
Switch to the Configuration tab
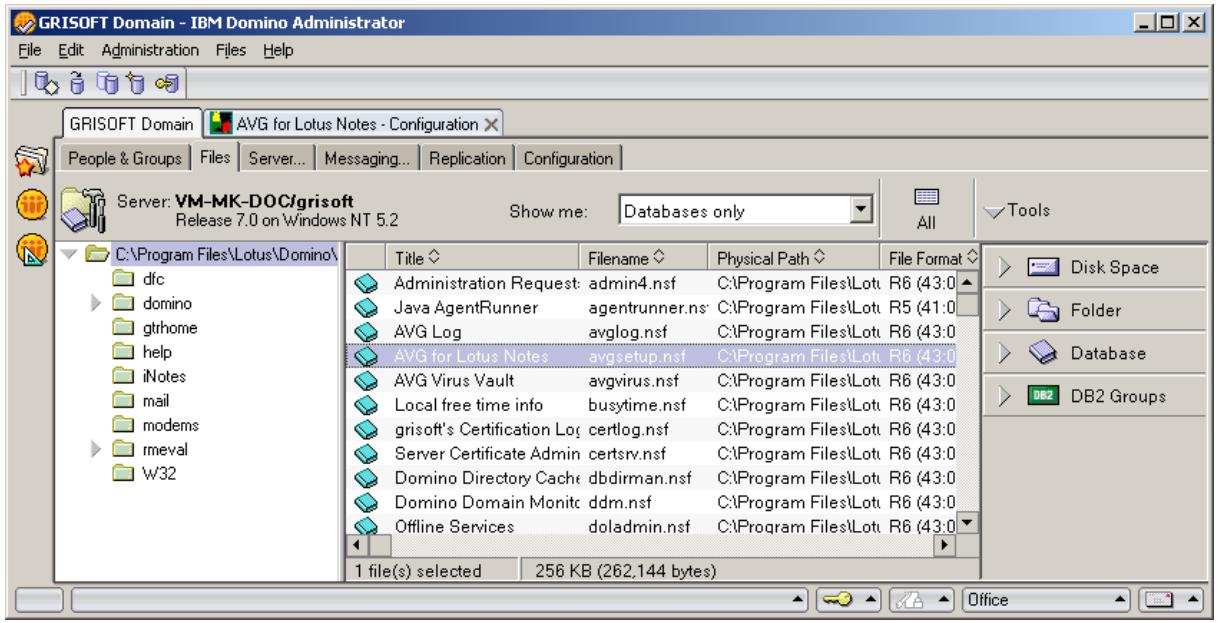568,158
